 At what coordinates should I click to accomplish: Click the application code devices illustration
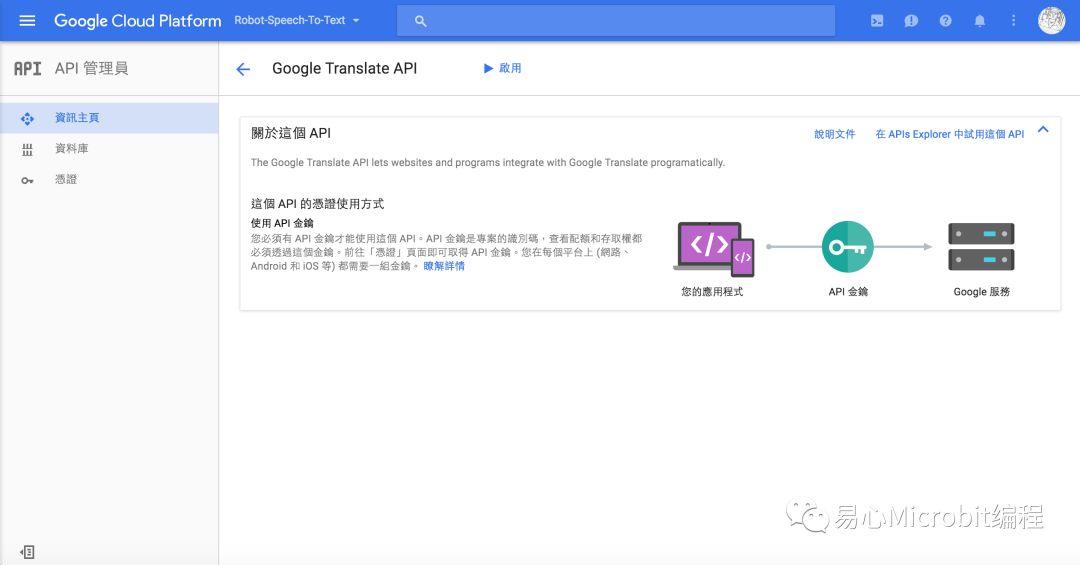tap(714, 249)
